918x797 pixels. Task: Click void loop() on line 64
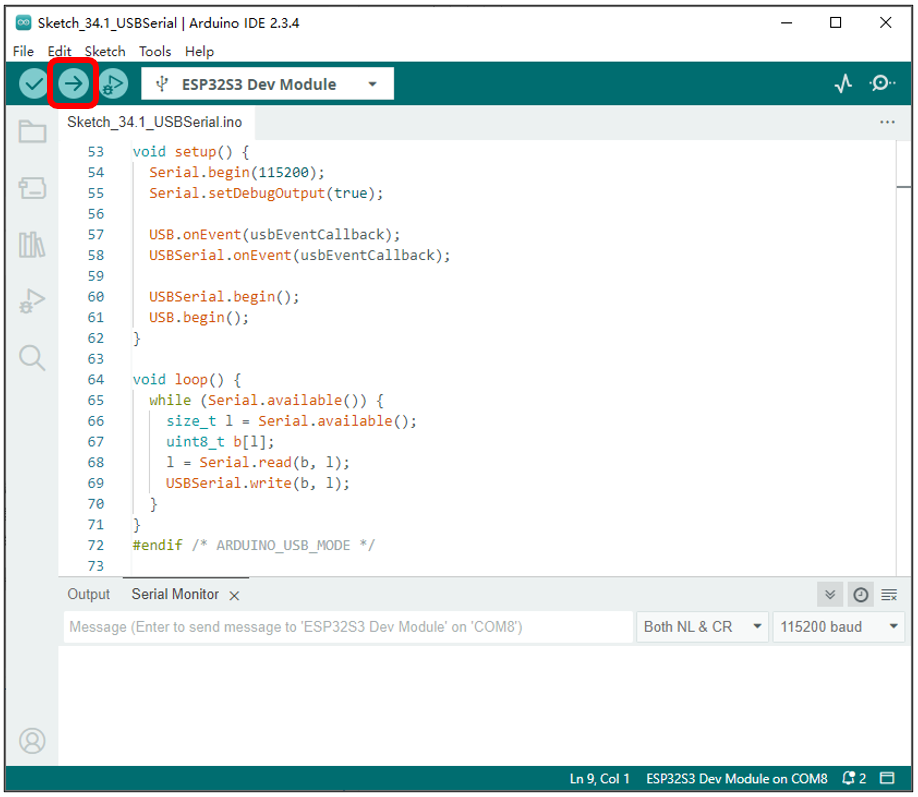tap(187, 379)
